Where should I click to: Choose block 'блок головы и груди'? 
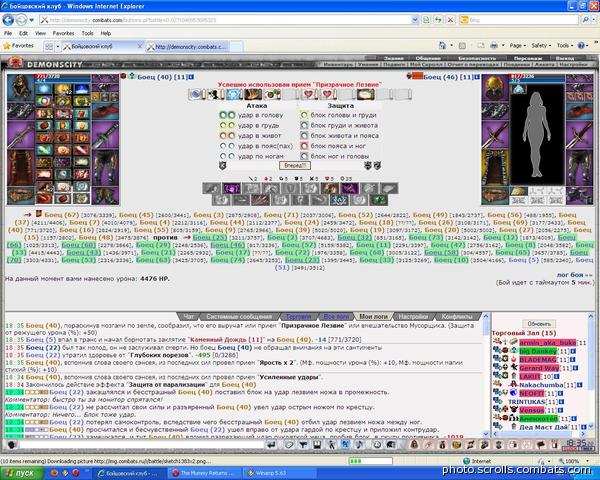click(x=304, y=115)
